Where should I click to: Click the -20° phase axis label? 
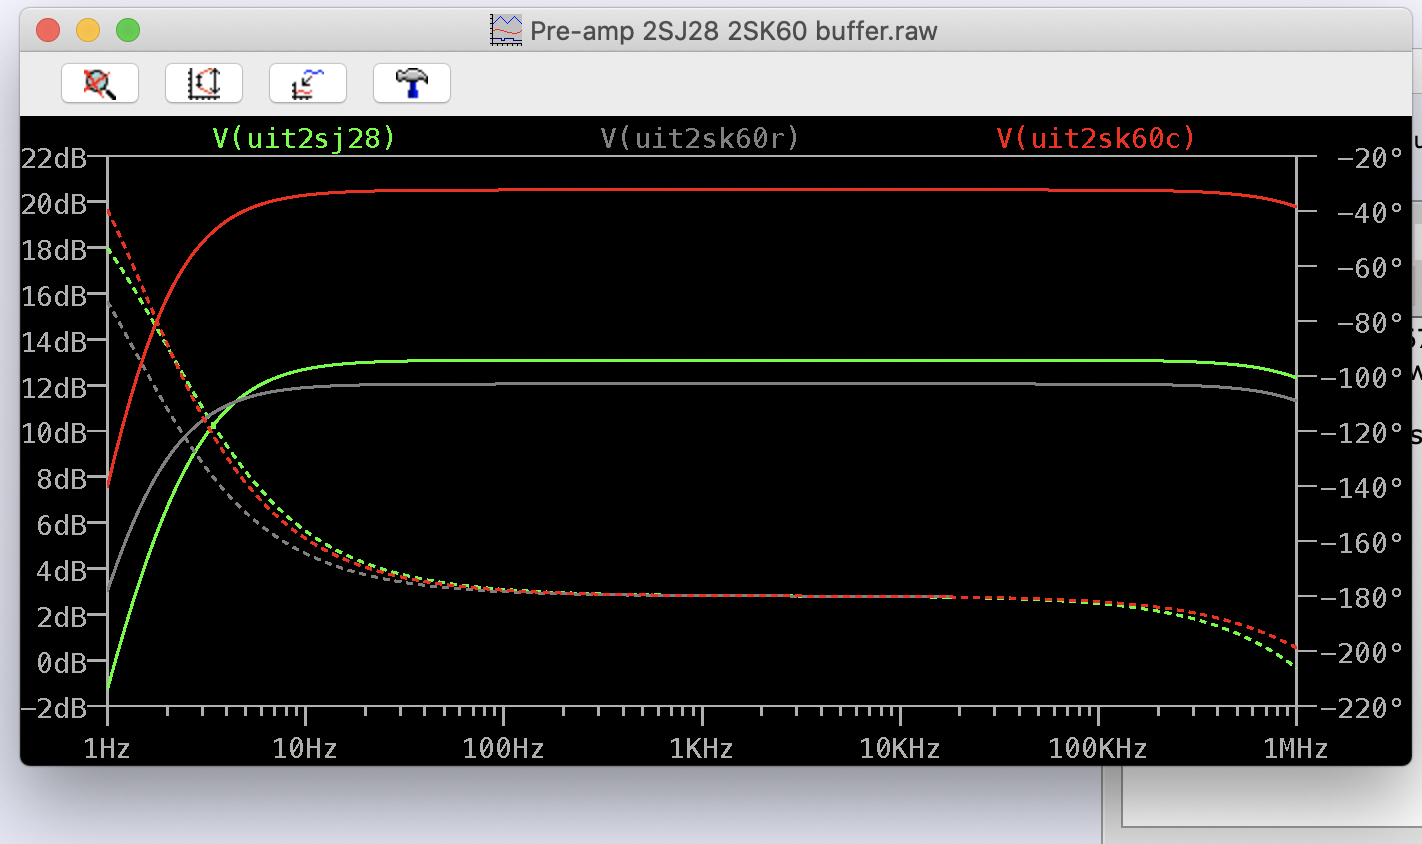(x=1370, y=158)
